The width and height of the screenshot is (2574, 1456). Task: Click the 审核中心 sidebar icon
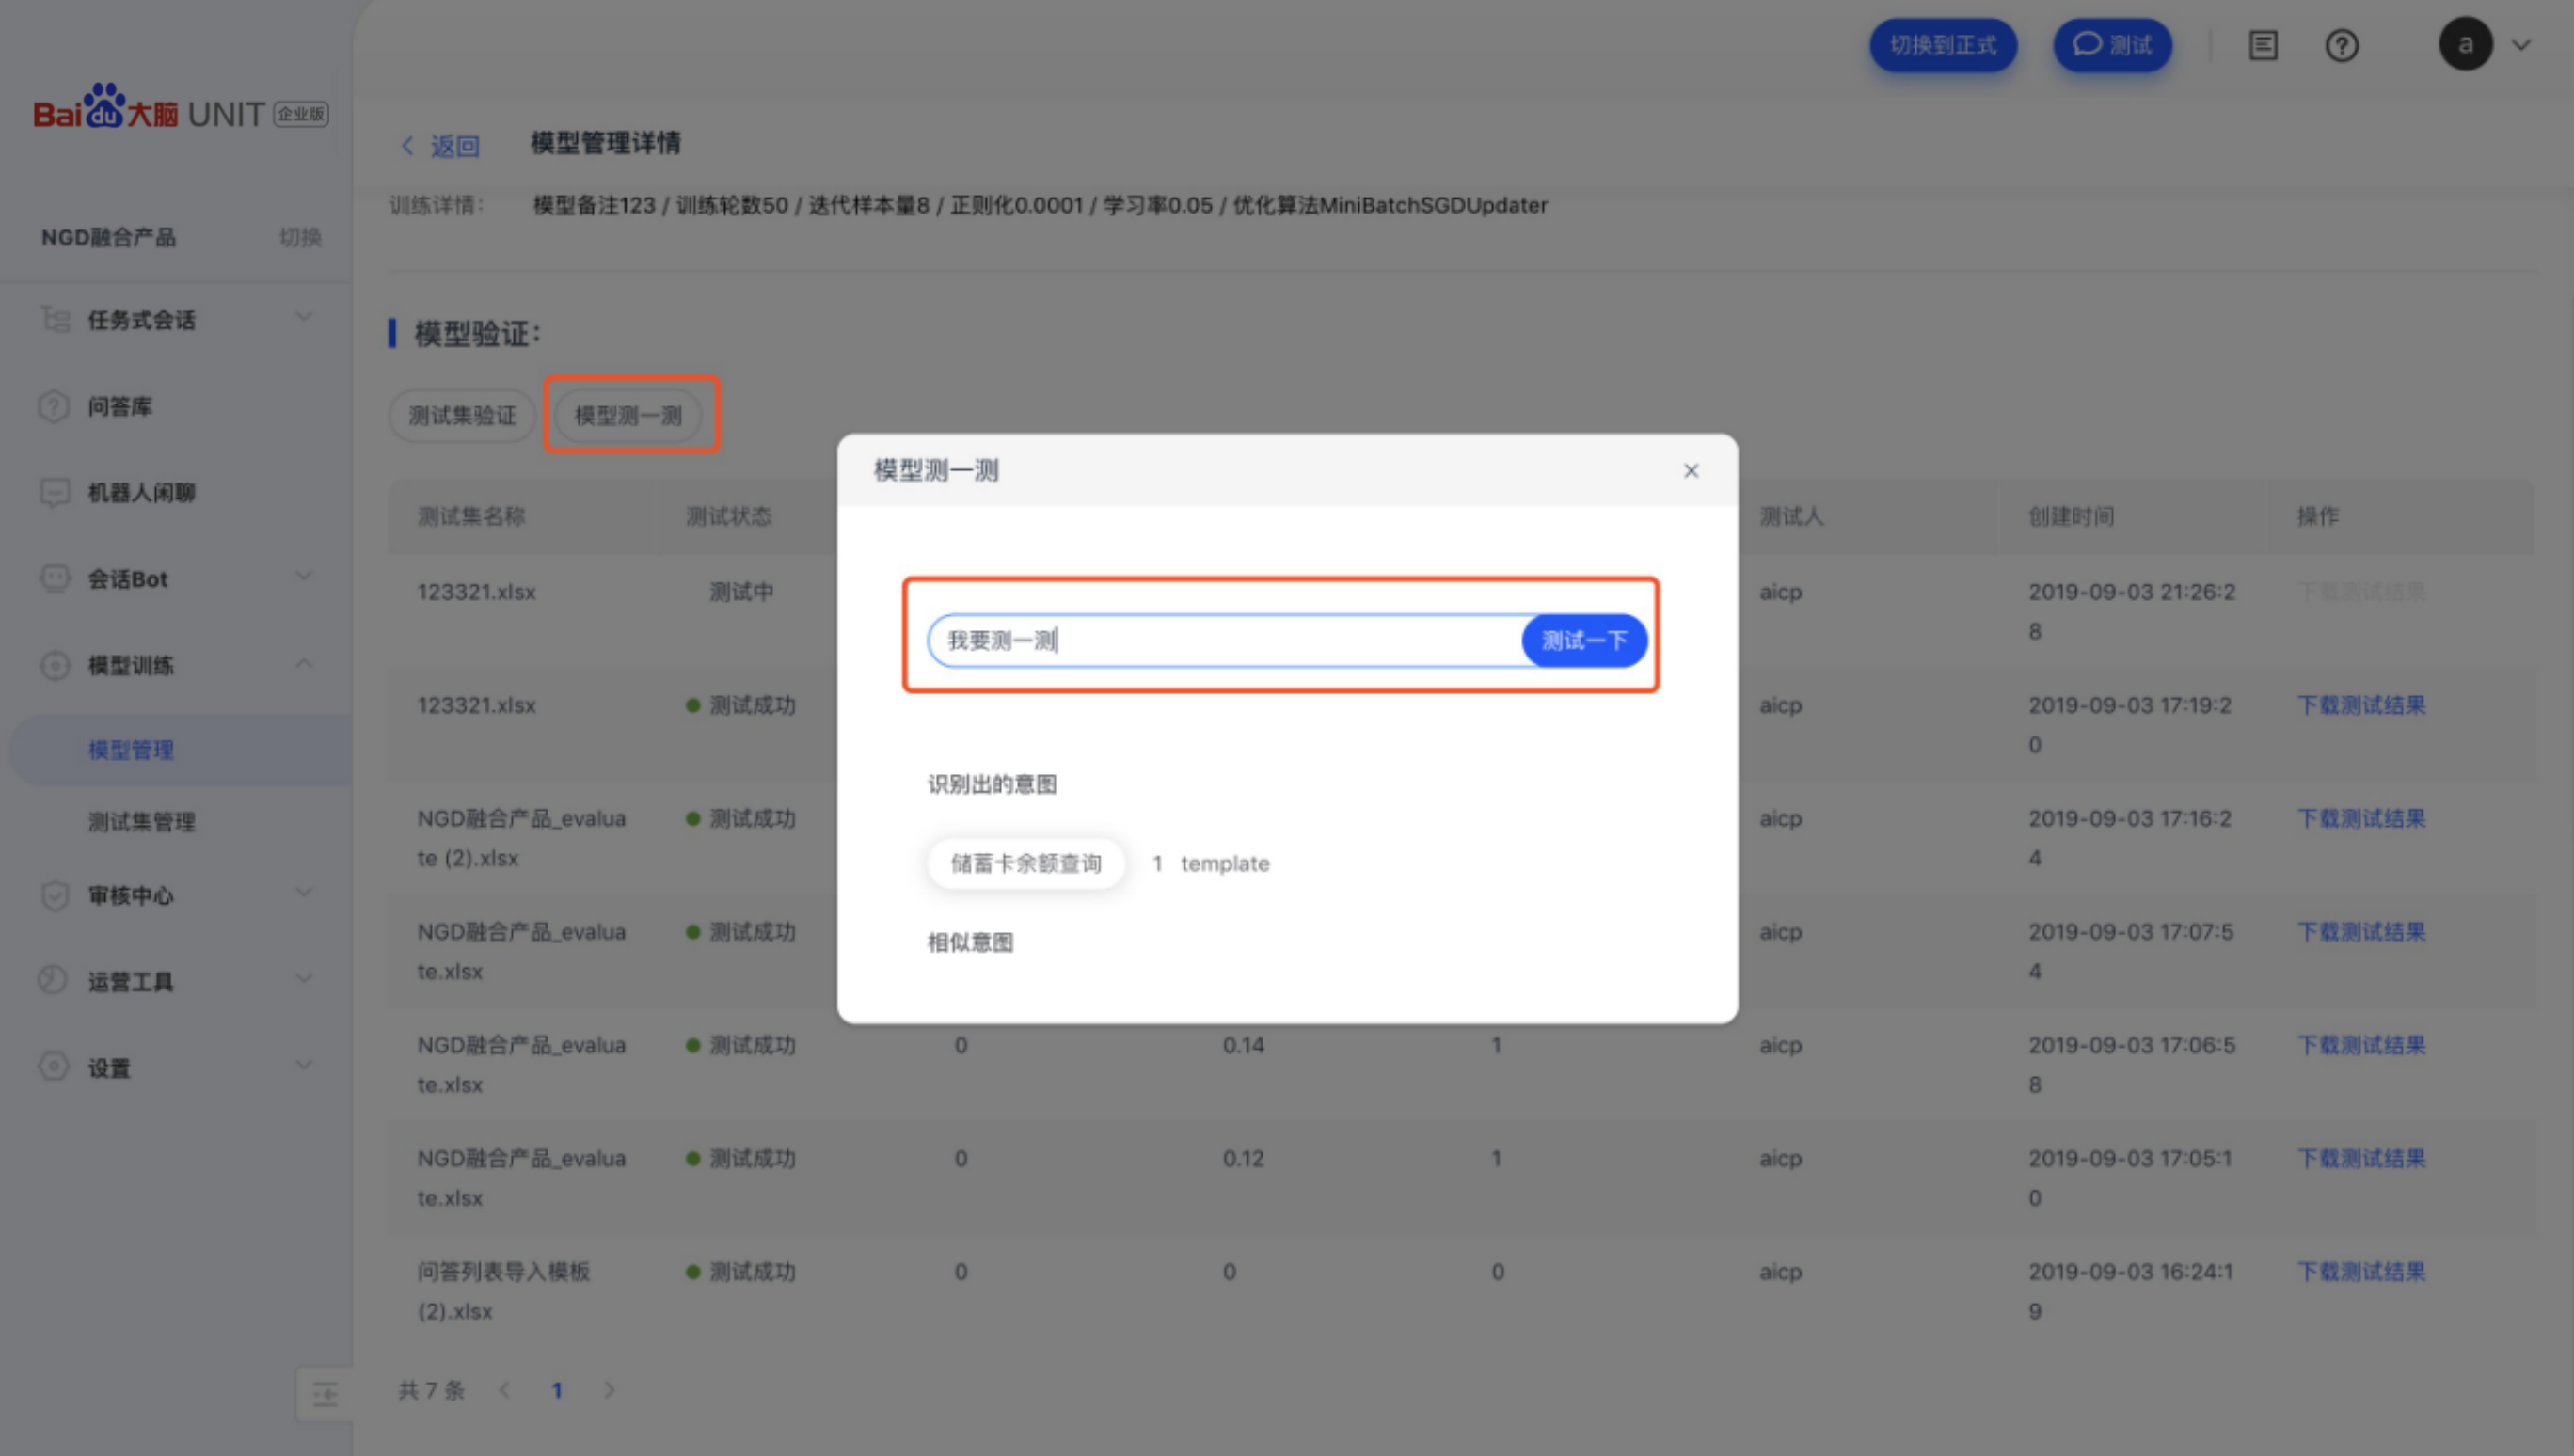point(54,895)
